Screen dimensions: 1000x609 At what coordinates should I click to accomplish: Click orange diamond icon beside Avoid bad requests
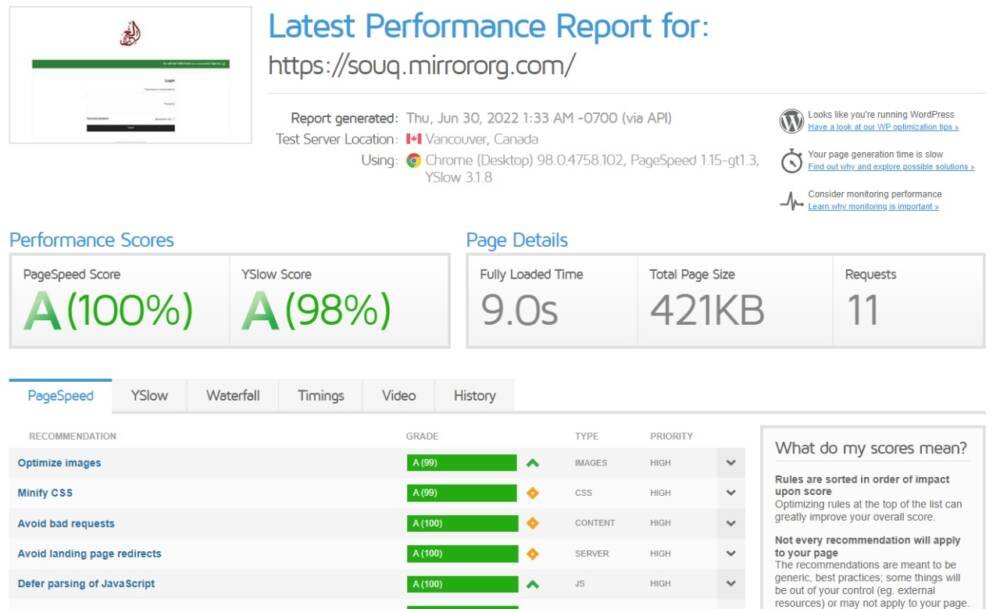click(x=533, y=523)
